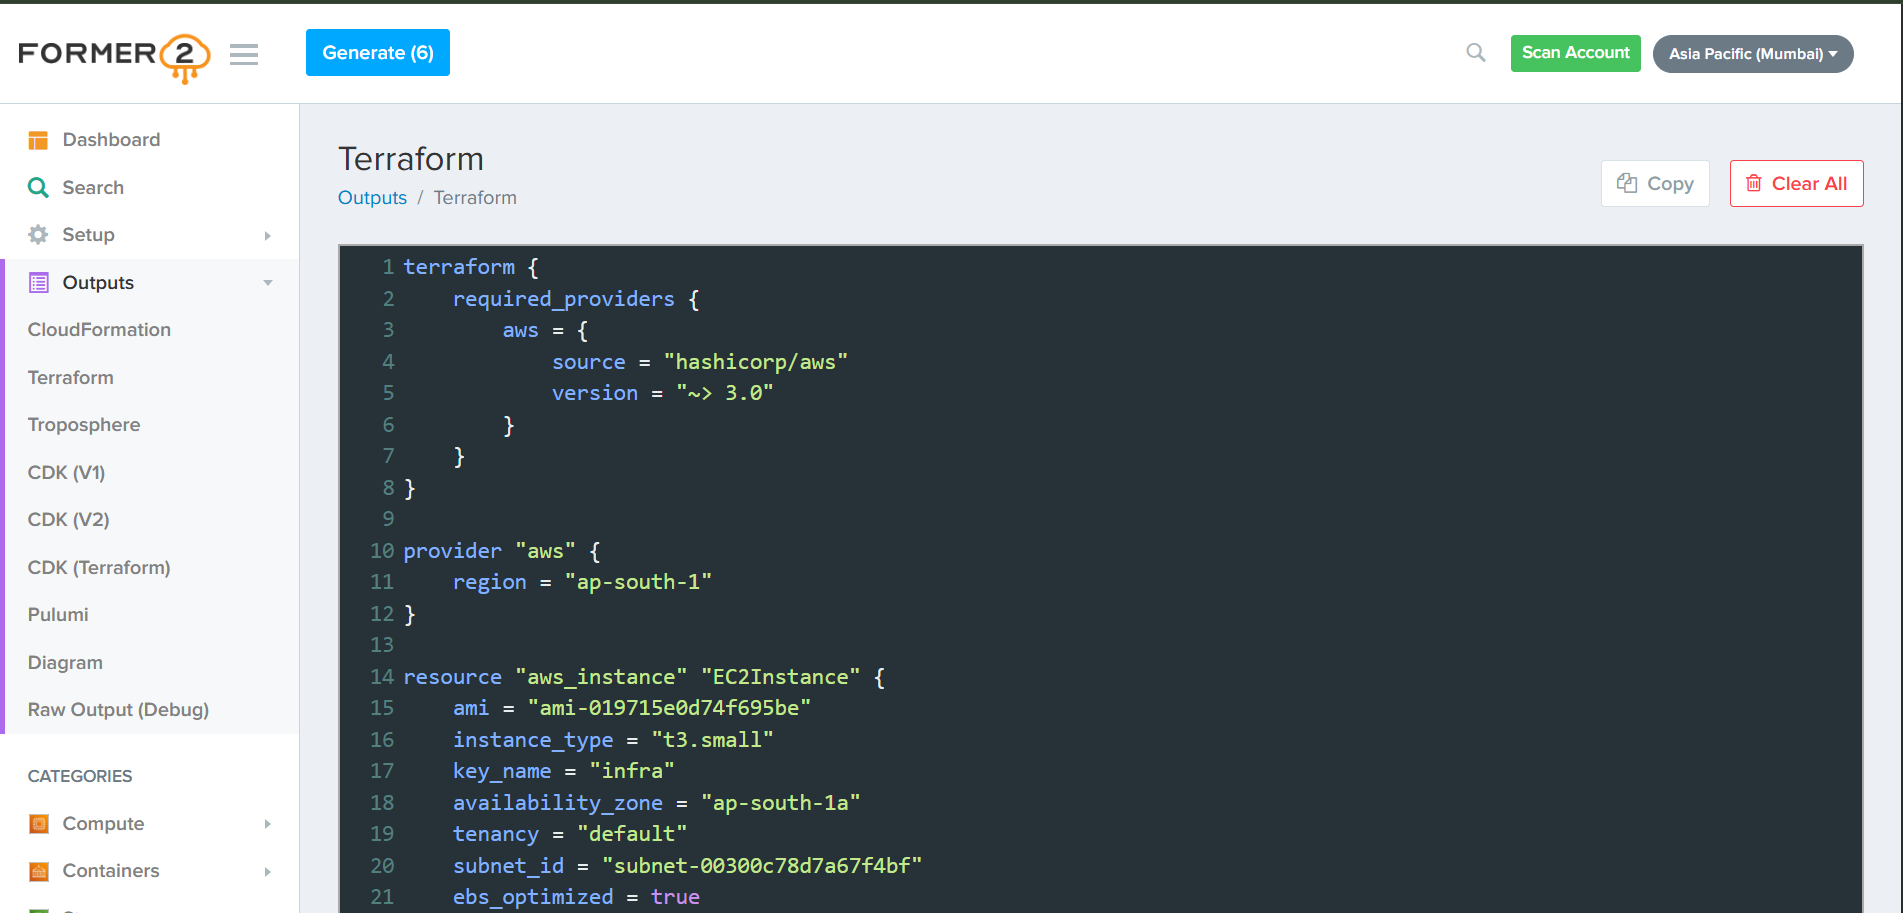Copy the generated Terraform code
Viewport: 1903px width, 913px height.
tap(1655, 183)
